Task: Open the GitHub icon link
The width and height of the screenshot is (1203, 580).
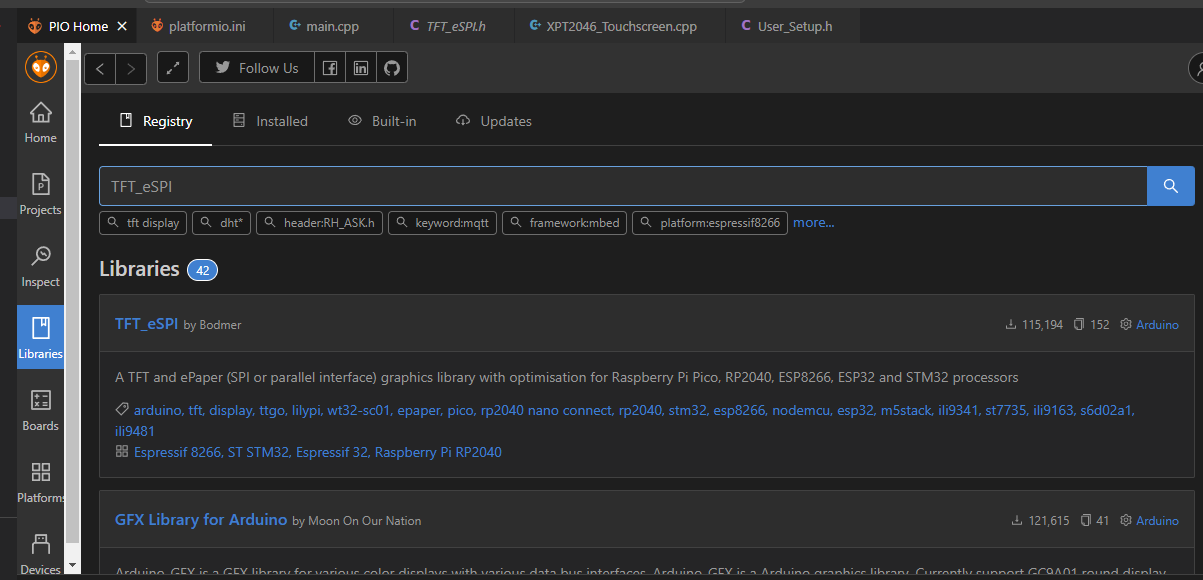Action: tap(392, 68)
